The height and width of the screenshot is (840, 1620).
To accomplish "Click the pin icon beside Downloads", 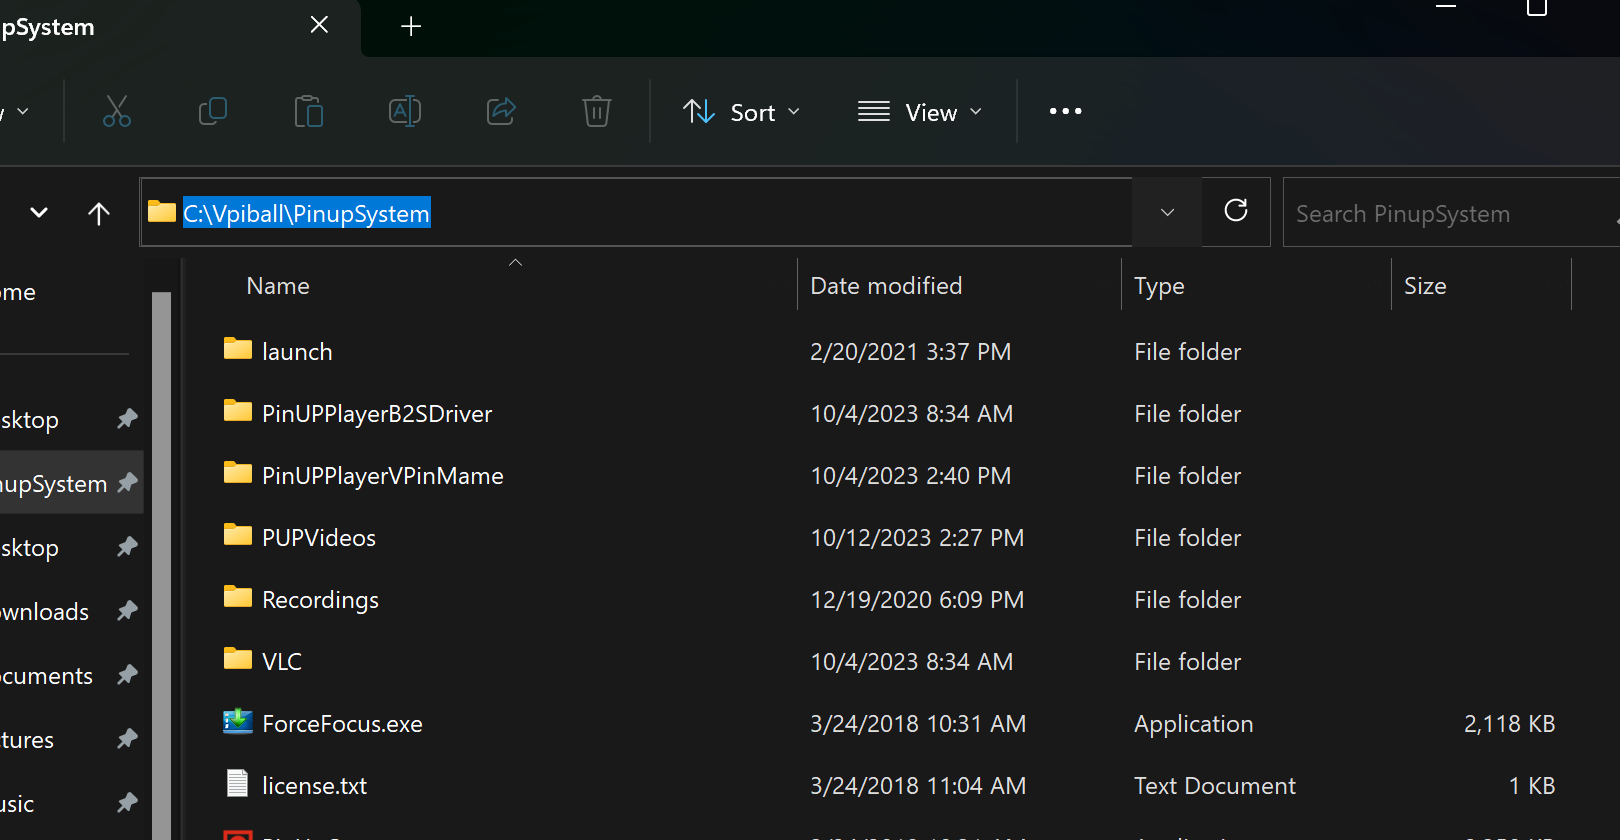I will [127, 610].
